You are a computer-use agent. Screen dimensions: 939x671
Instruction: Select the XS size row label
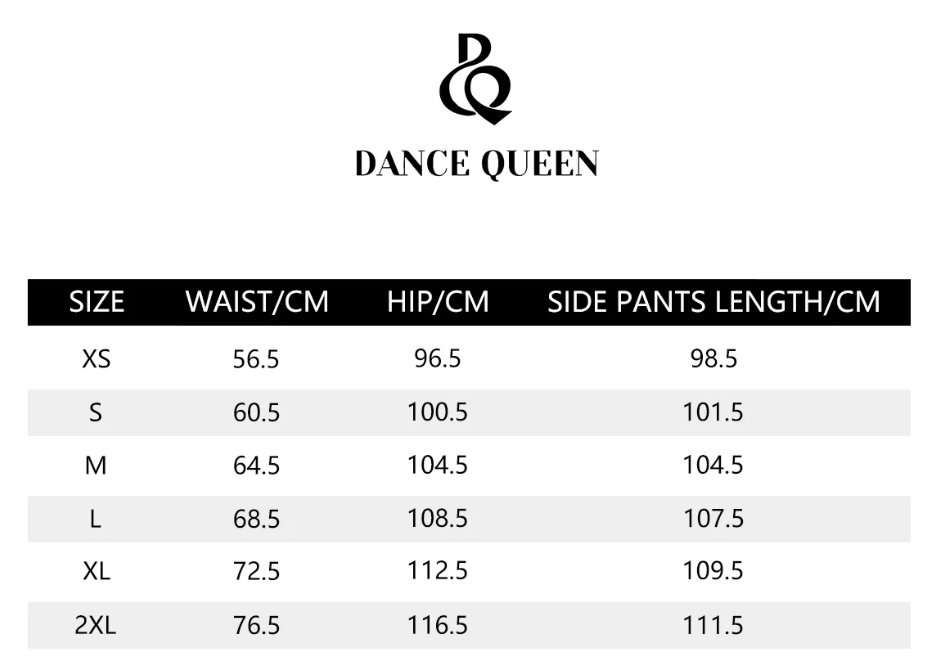[96, 359]
